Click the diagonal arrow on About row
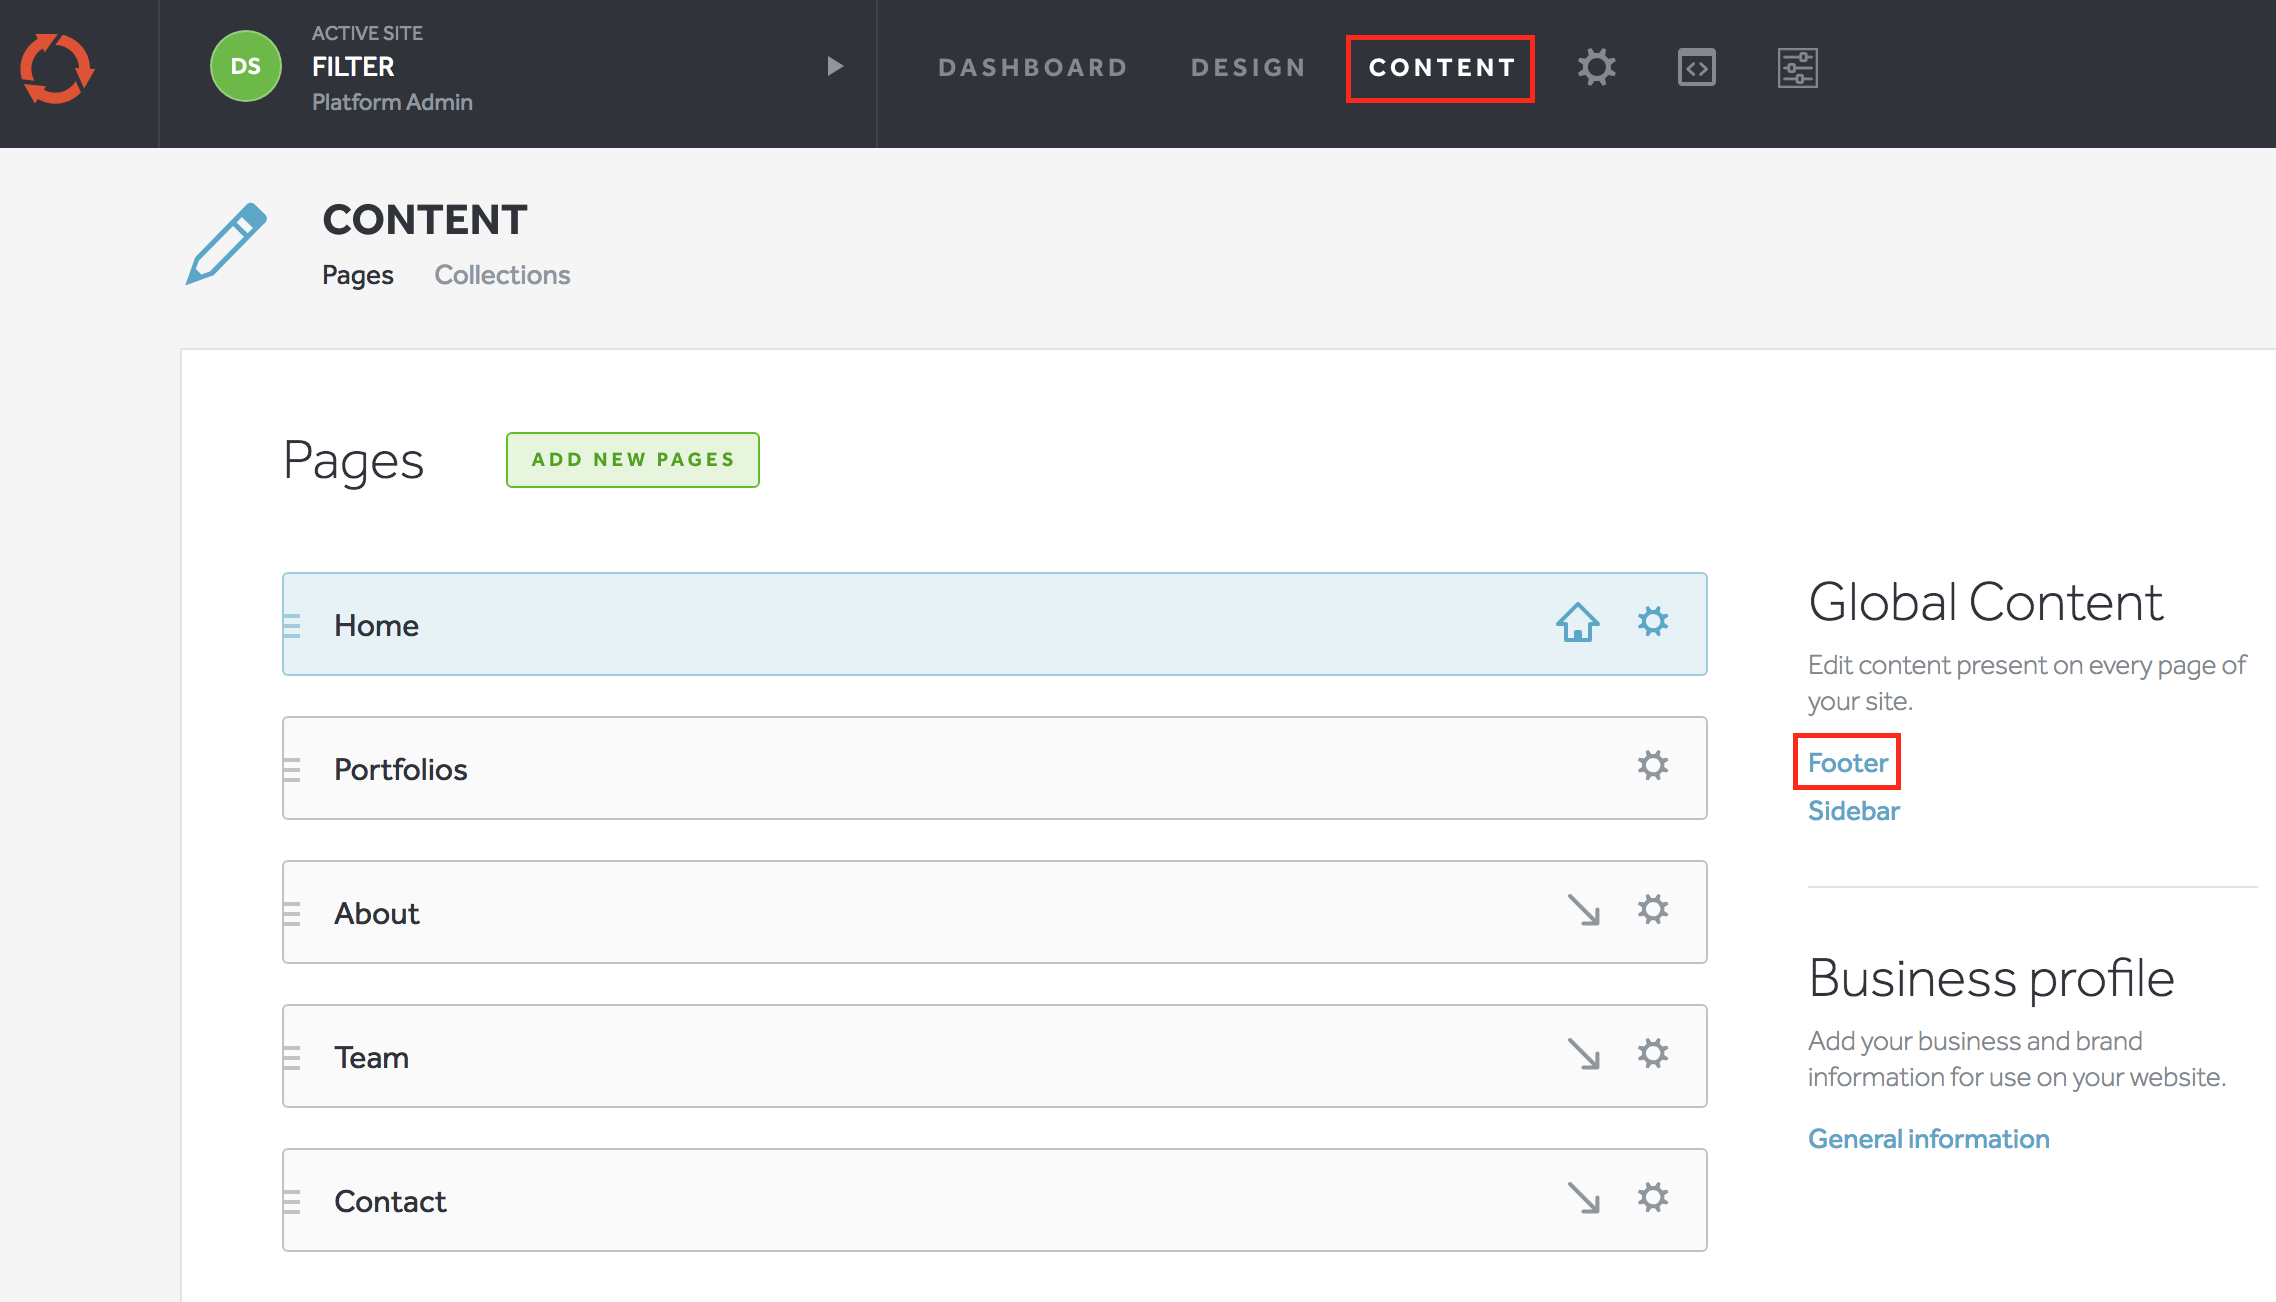Viewport: 2276px width, 1302px height. coord(1583,910)
